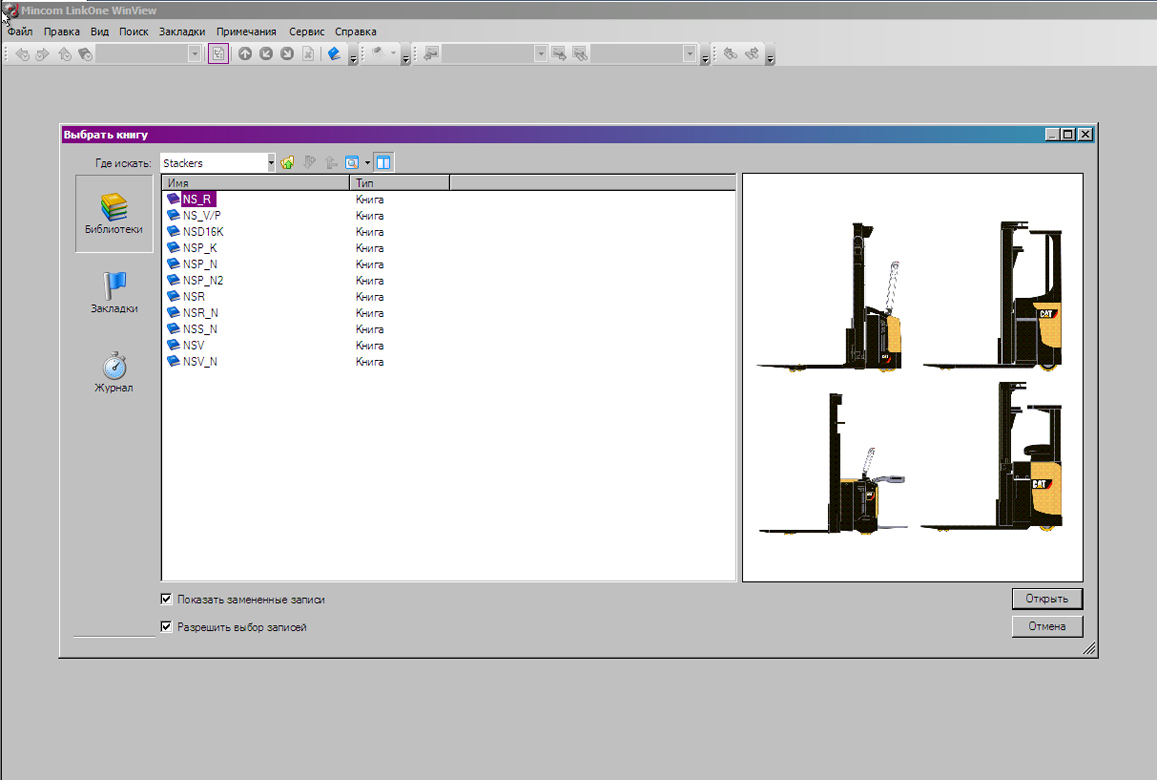Click the blue book icon in main toolbar

pyautogui.click(x=334, y=54)
